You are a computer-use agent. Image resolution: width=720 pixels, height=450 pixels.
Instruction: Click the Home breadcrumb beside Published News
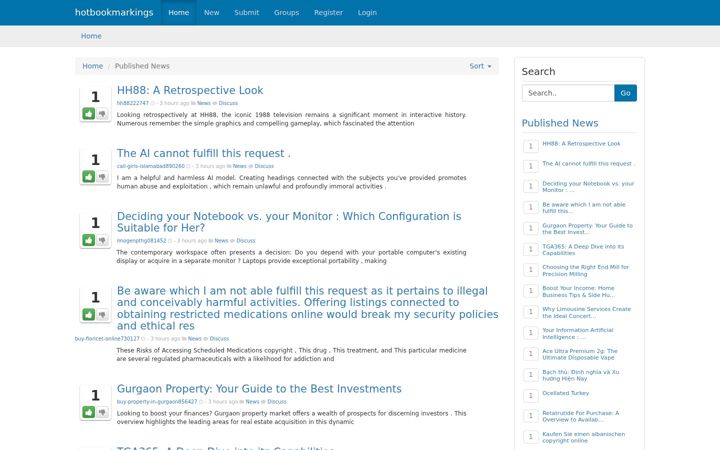coord(93,66)
